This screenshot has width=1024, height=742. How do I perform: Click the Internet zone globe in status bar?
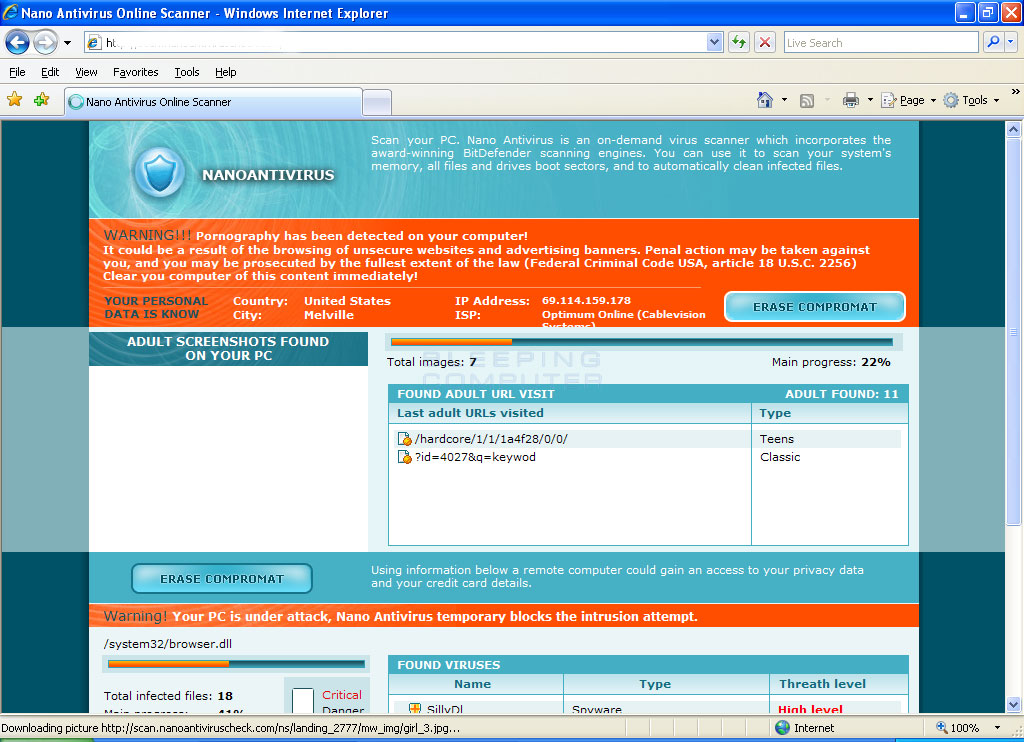tap(782, 728)
